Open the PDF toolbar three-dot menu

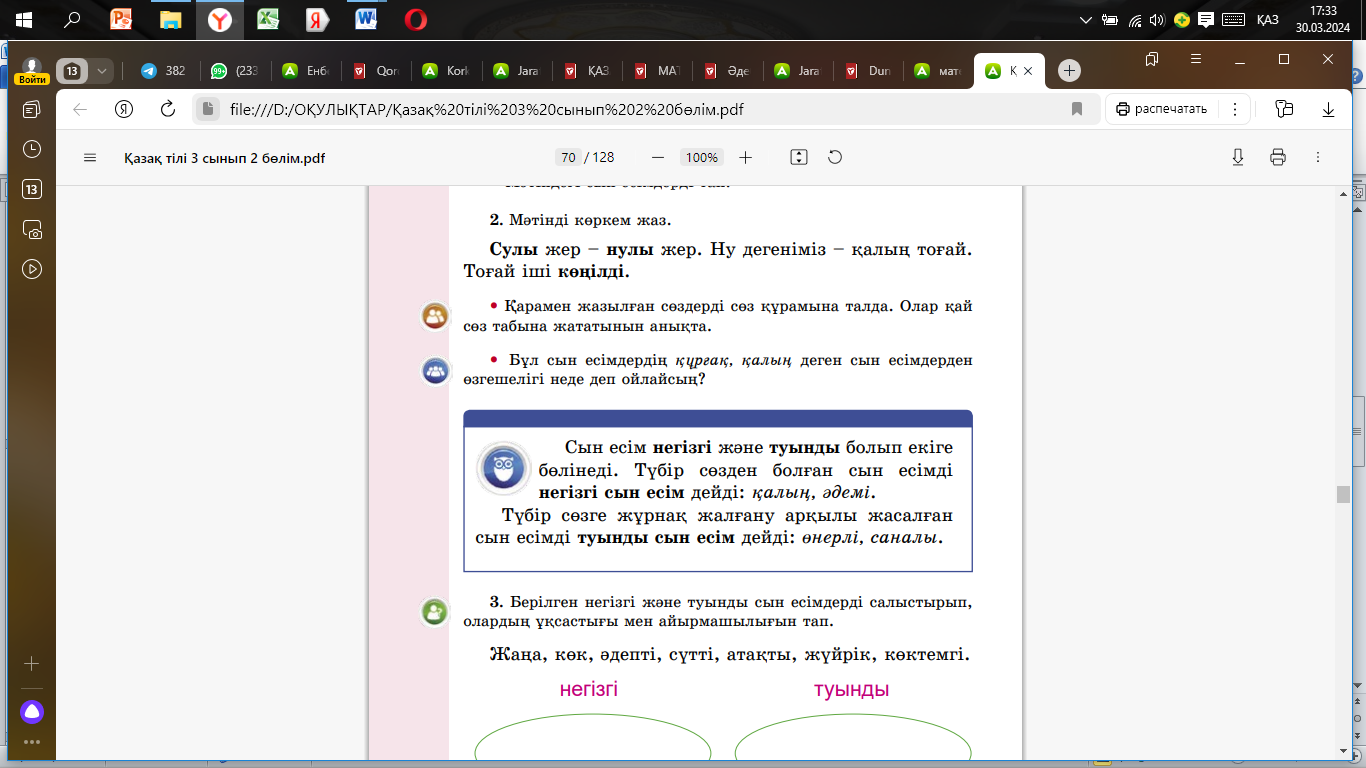1317,158
